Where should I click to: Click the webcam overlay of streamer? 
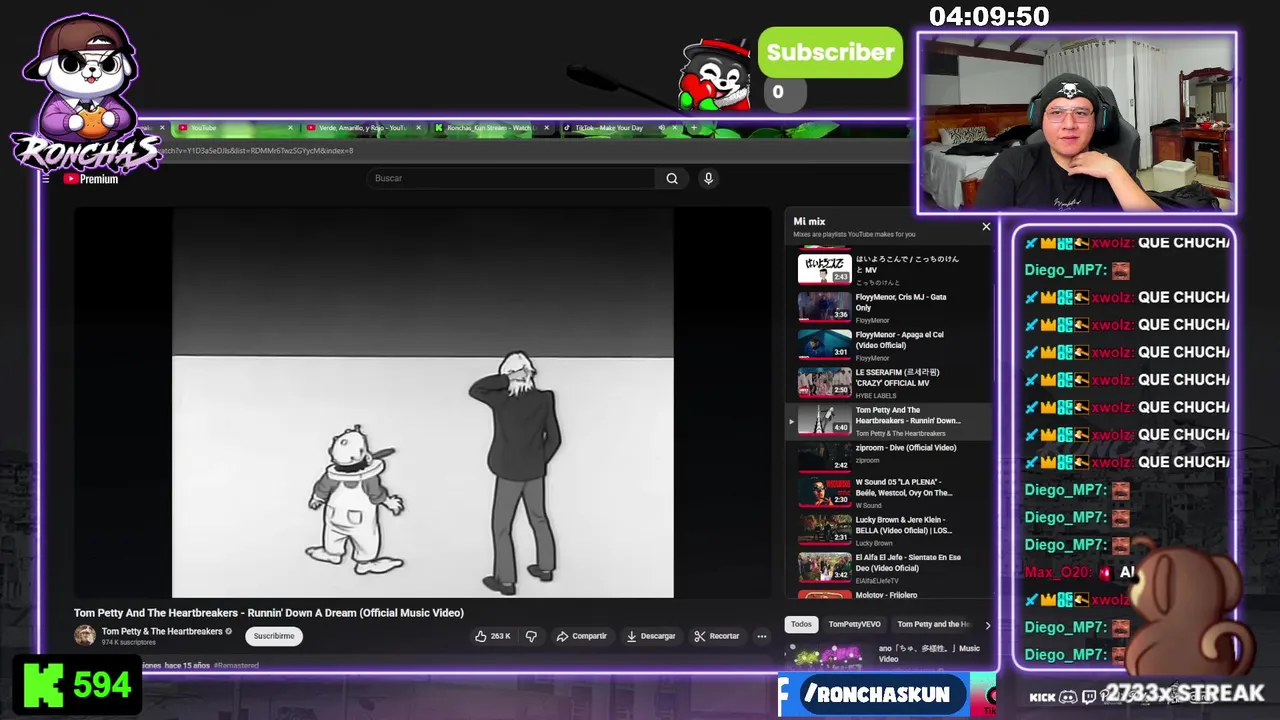pos(1077,123)
